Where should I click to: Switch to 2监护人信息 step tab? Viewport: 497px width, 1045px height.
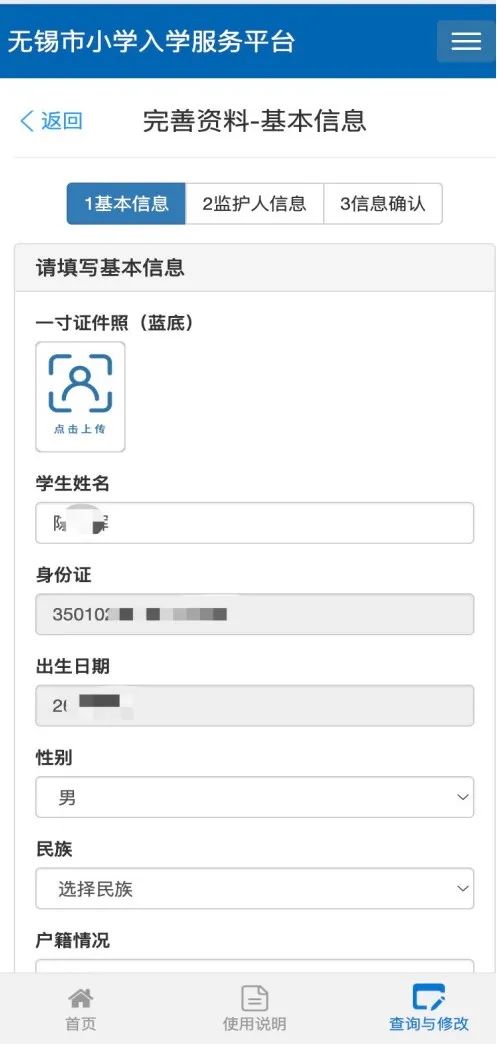tap(254, 204)
